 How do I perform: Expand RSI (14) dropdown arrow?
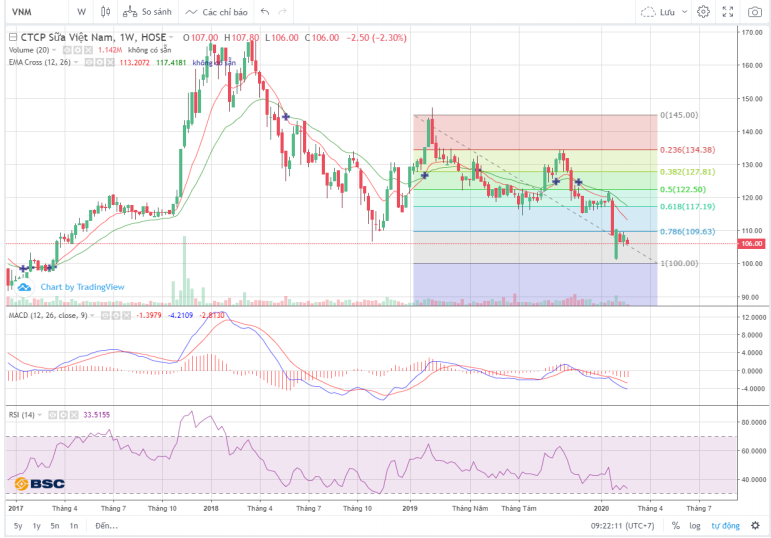point(40,415)
